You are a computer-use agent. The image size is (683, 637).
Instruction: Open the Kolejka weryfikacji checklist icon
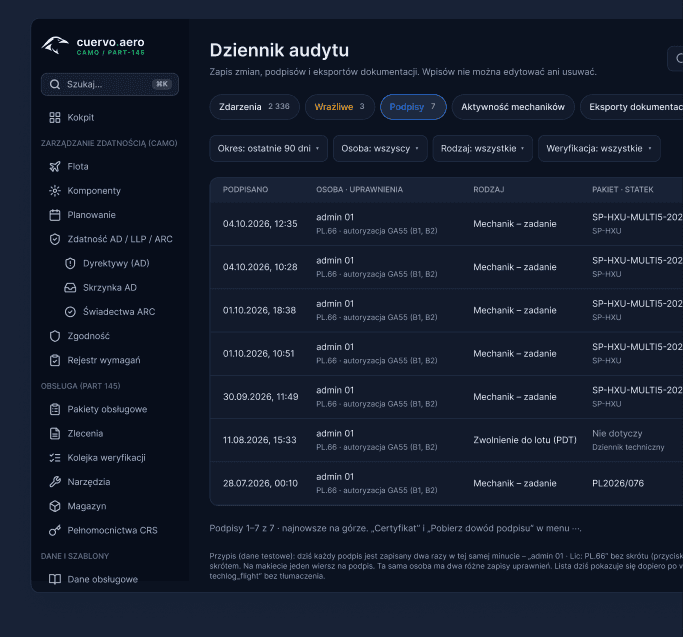(x=55, y=458)
